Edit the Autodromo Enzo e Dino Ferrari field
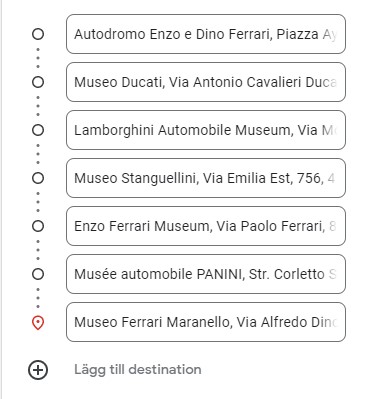The height and width of the screenshot is (399, 374). click(x=206, y=34)
